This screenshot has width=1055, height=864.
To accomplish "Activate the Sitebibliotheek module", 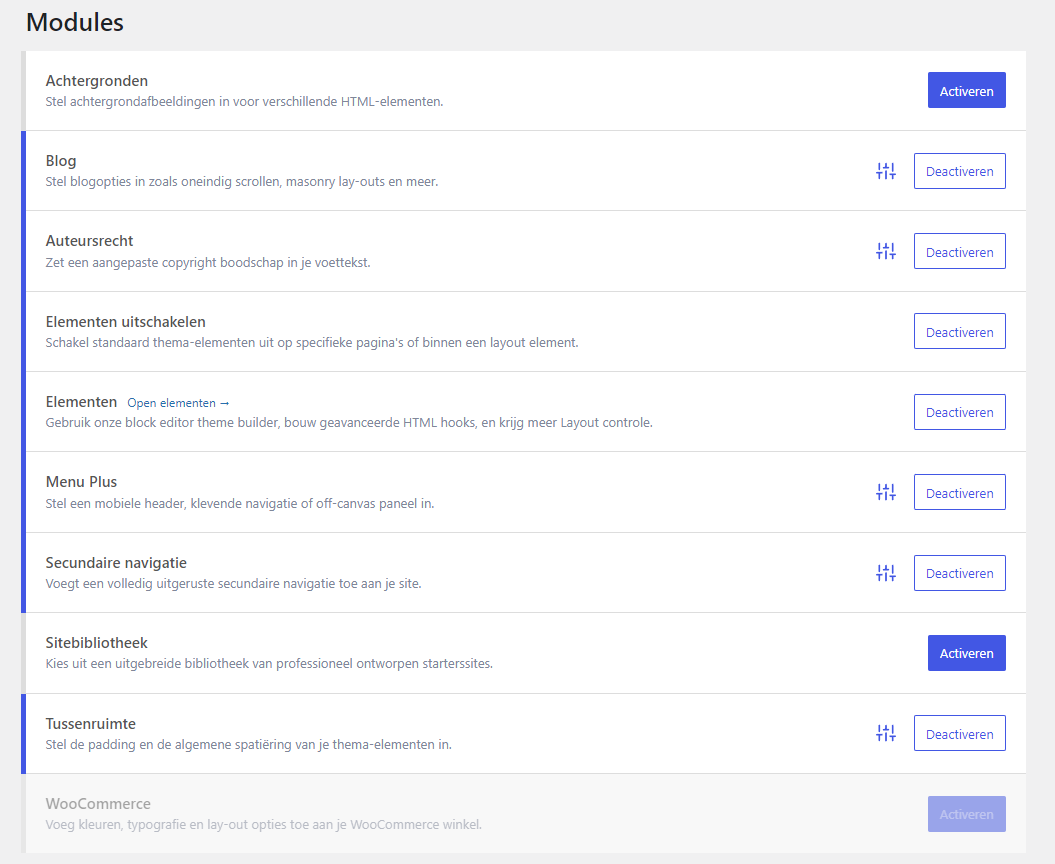I will click(x=966, y=653).
